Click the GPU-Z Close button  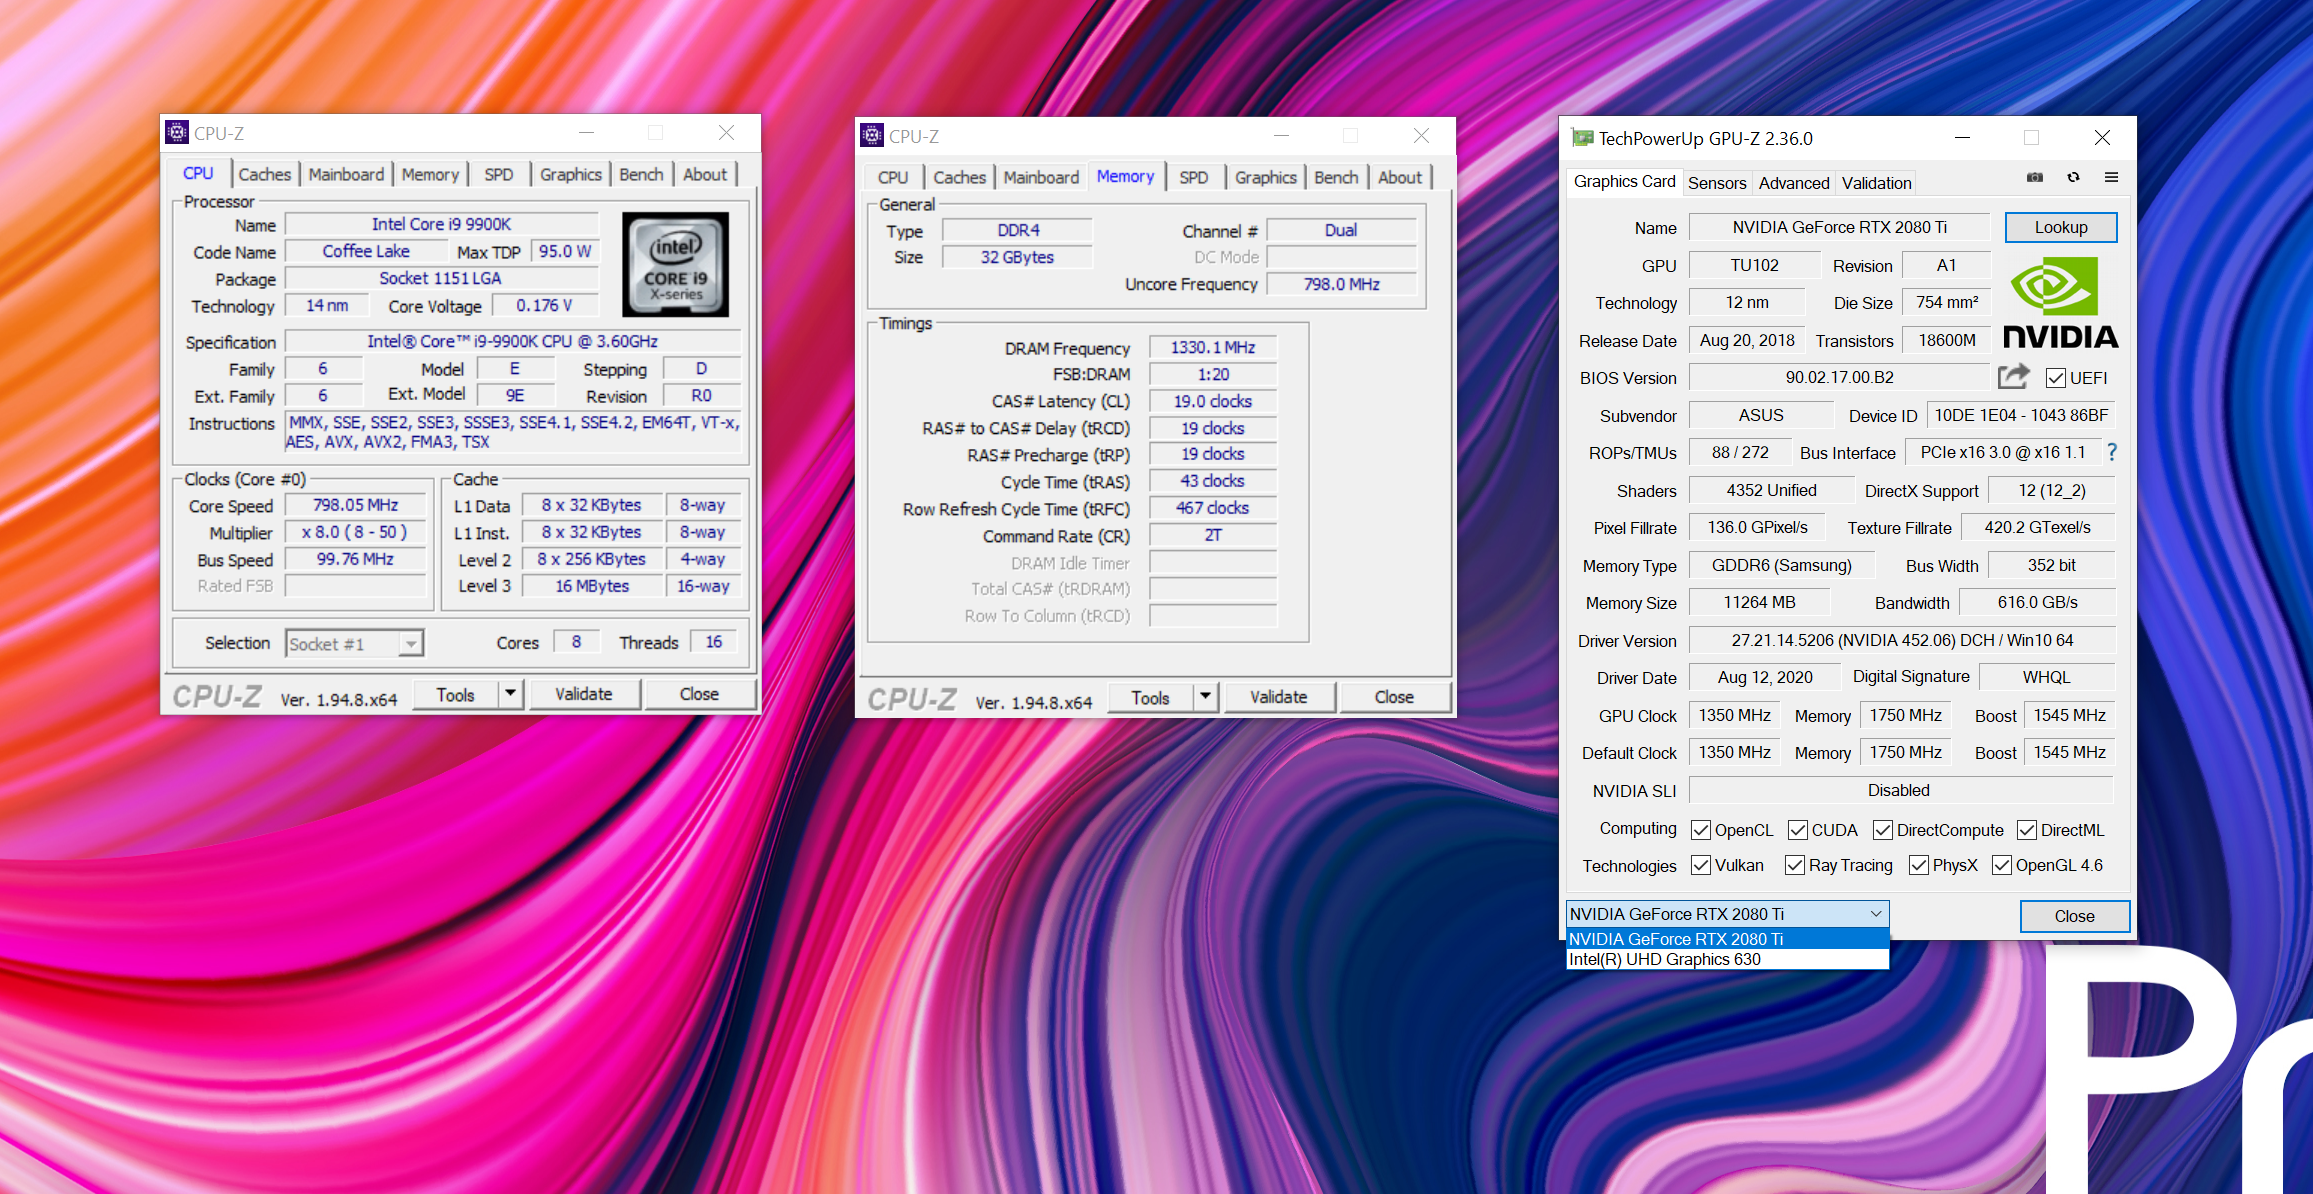click(2075, 916)
